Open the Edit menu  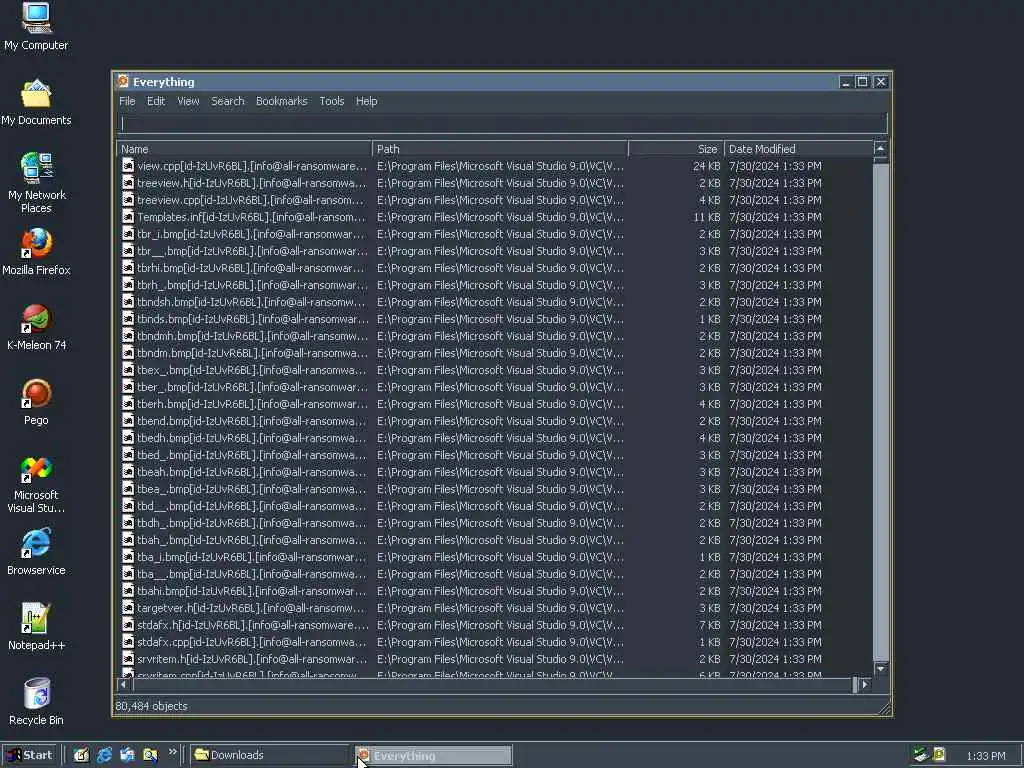point(155,101)
